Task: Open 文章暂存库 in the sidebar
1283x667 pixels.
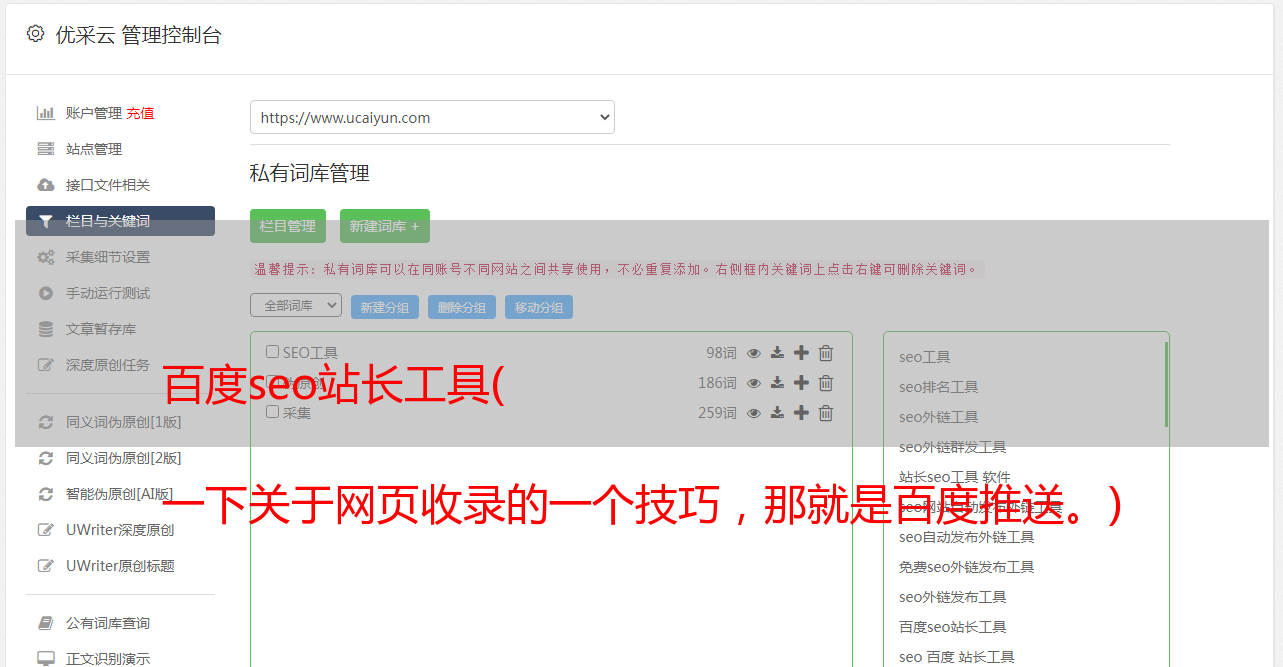Action: pyautogui.click(x=101, y=329)
